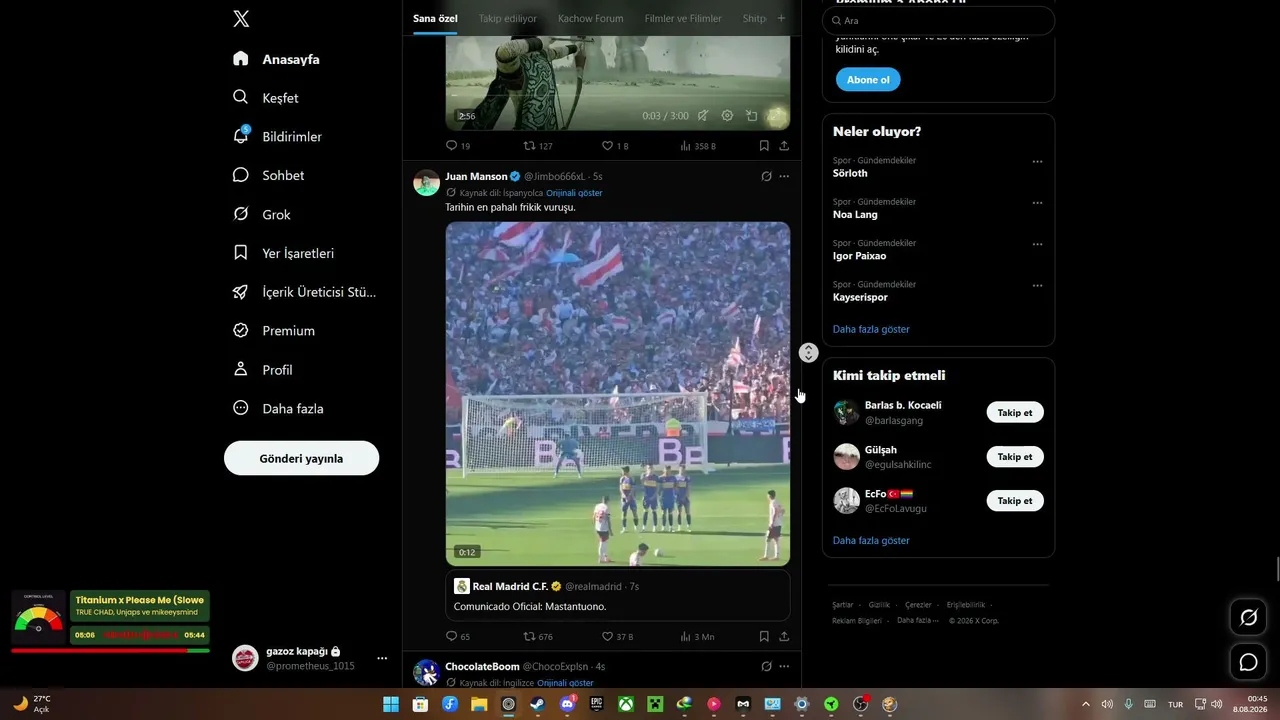Viewport: 1280px width, 720px height.
Task: Follow Gülşah
Action: tap(1015, 456)
